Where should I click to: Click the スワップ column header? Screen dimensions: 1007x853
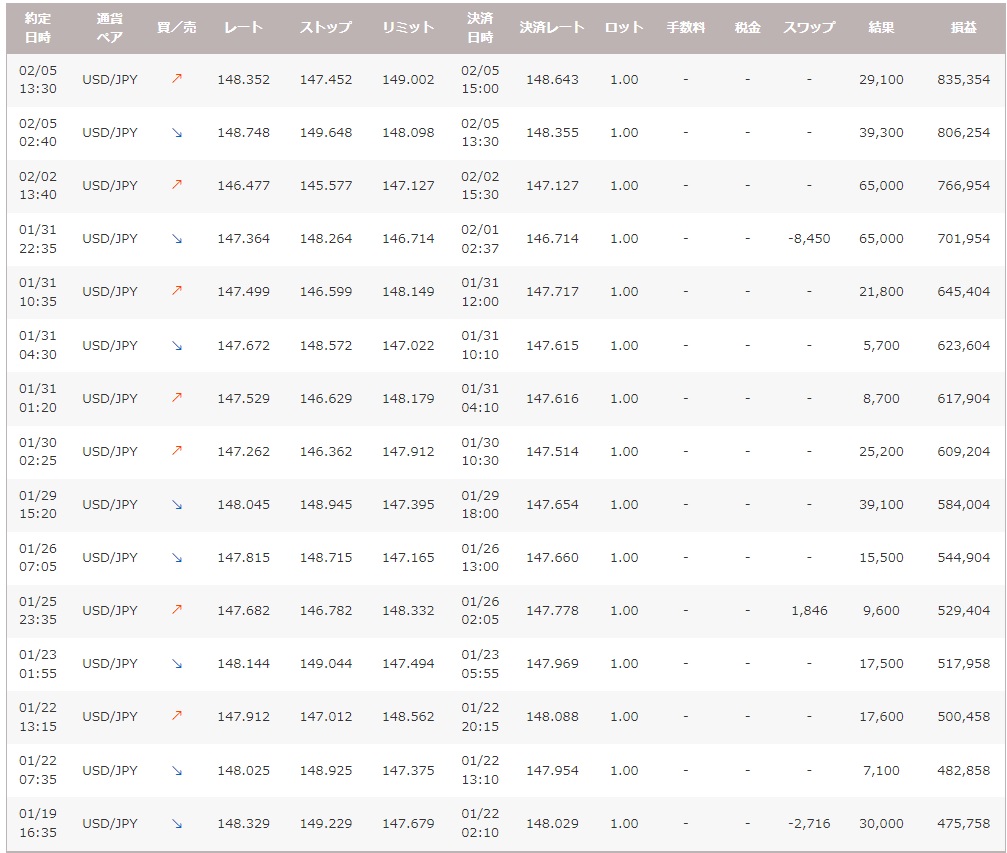(809, 27)
